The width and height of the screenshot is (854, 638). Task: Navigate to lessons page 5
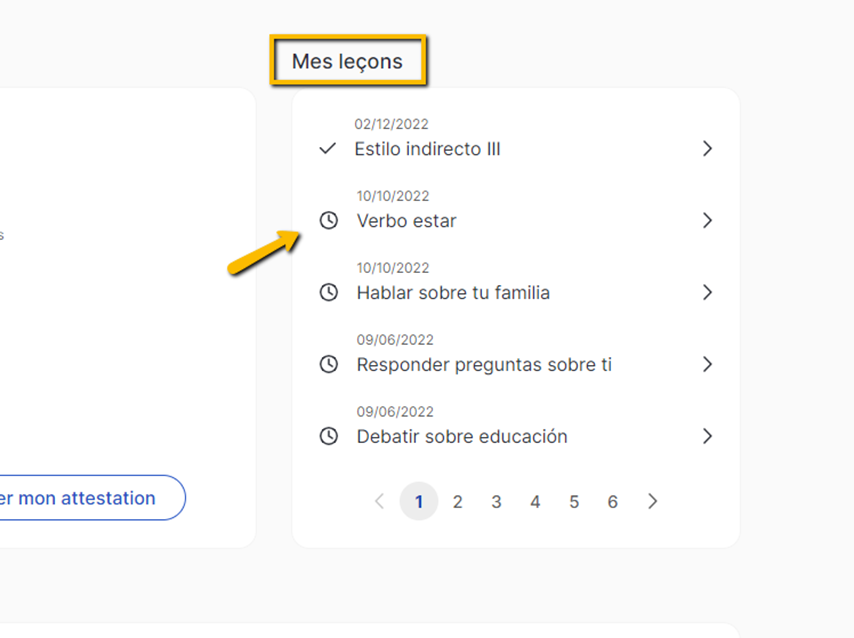point(574,502)
